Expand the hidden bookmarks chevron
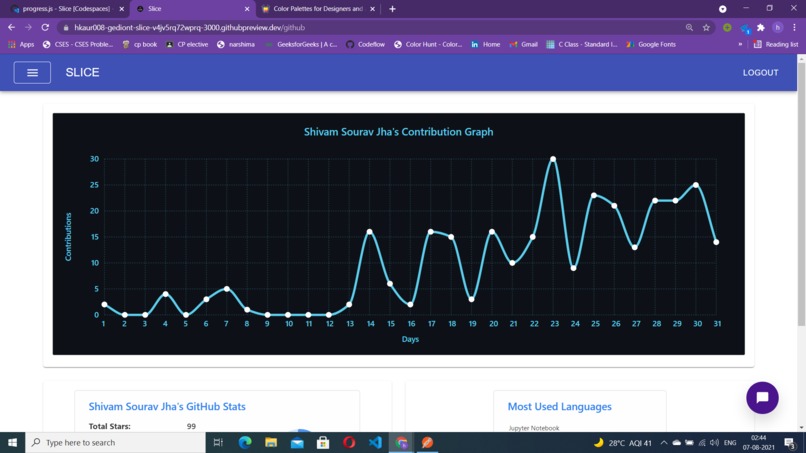 pos(740,44)
